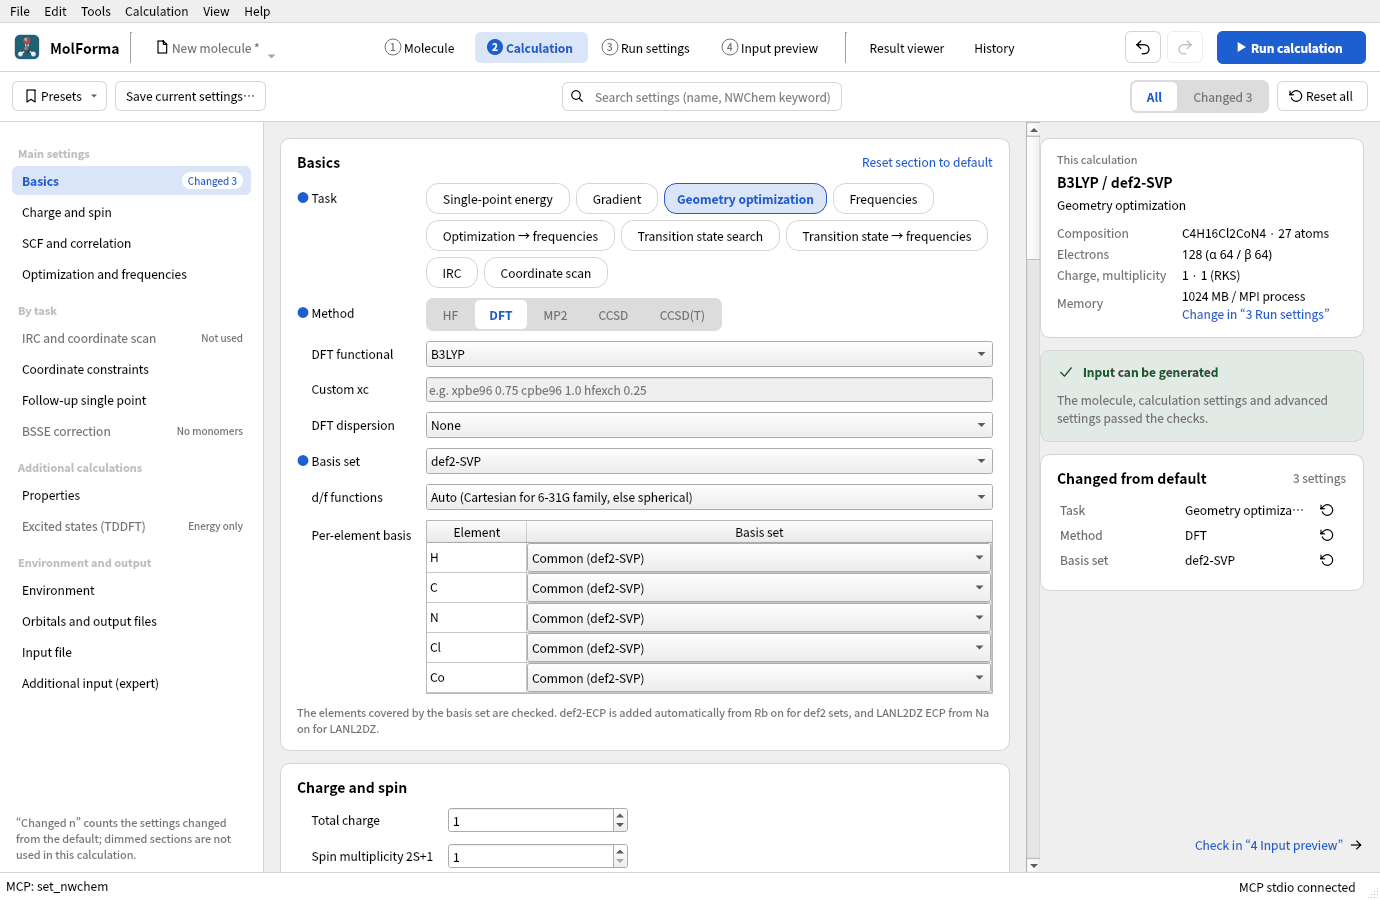Click Run calculation button
The height and width of the screenshot is (900, 1380).
tap(1291, 47)
